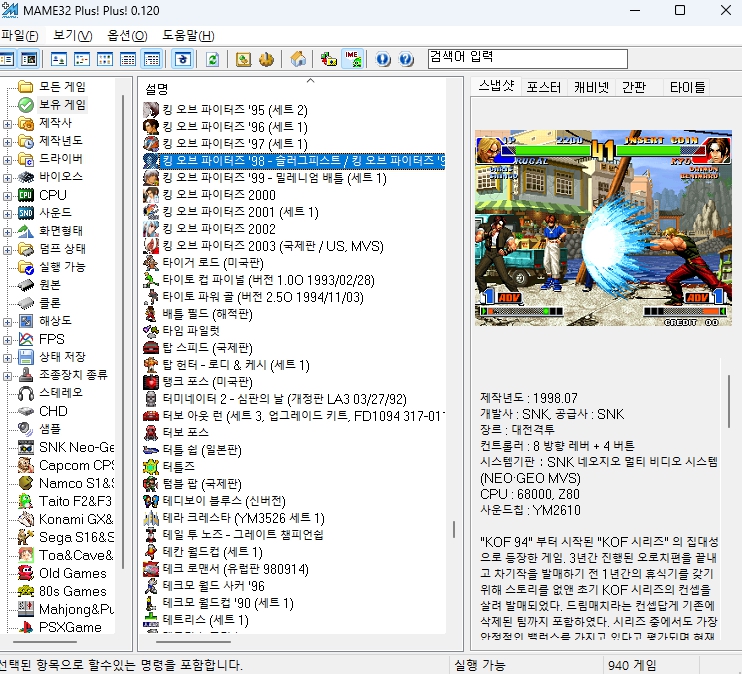The height and width of the screenshot is (674, 742).
Task: Click the red arrows folder toolbar icon
Action: [x=328, y=59]
